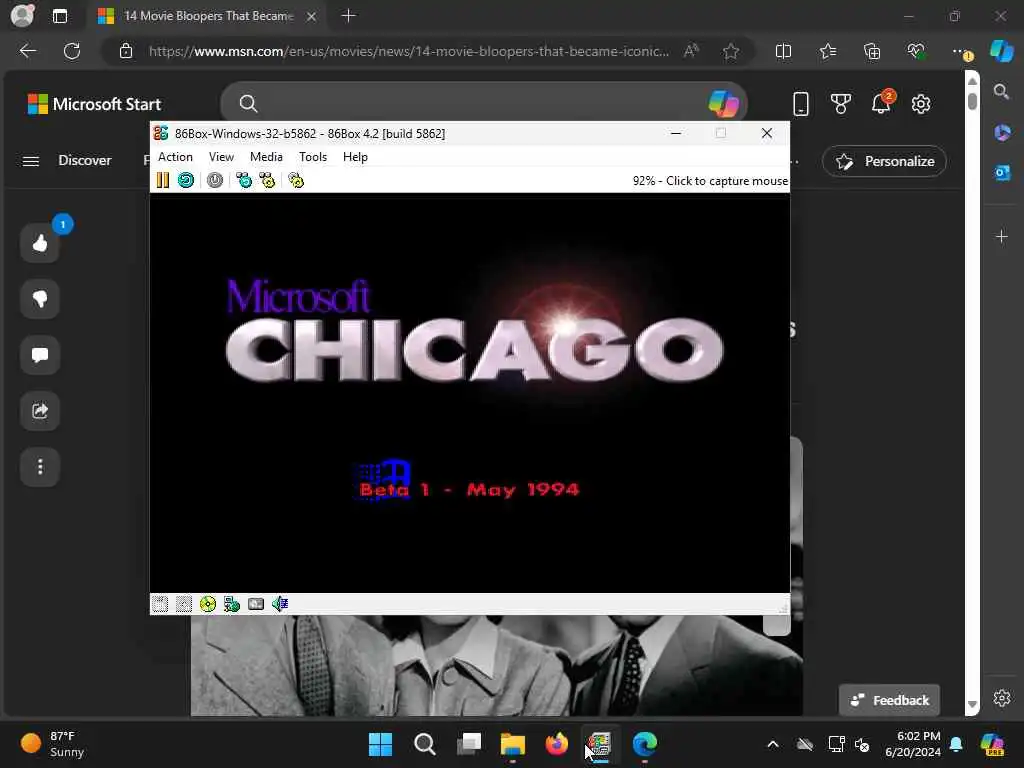Click network status bar icon
1024x768 pixels.
[232, 604]
